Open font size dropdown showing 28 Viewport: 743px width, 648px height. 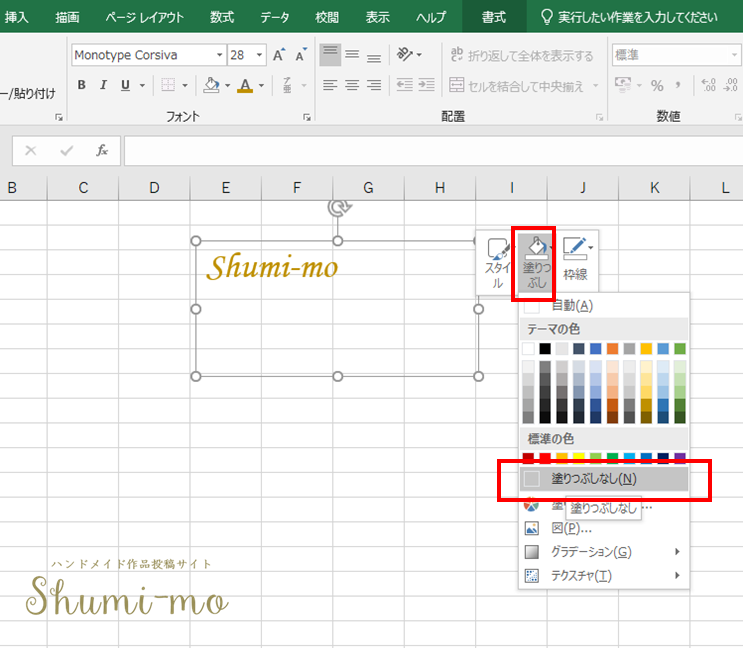coord(259,55)
